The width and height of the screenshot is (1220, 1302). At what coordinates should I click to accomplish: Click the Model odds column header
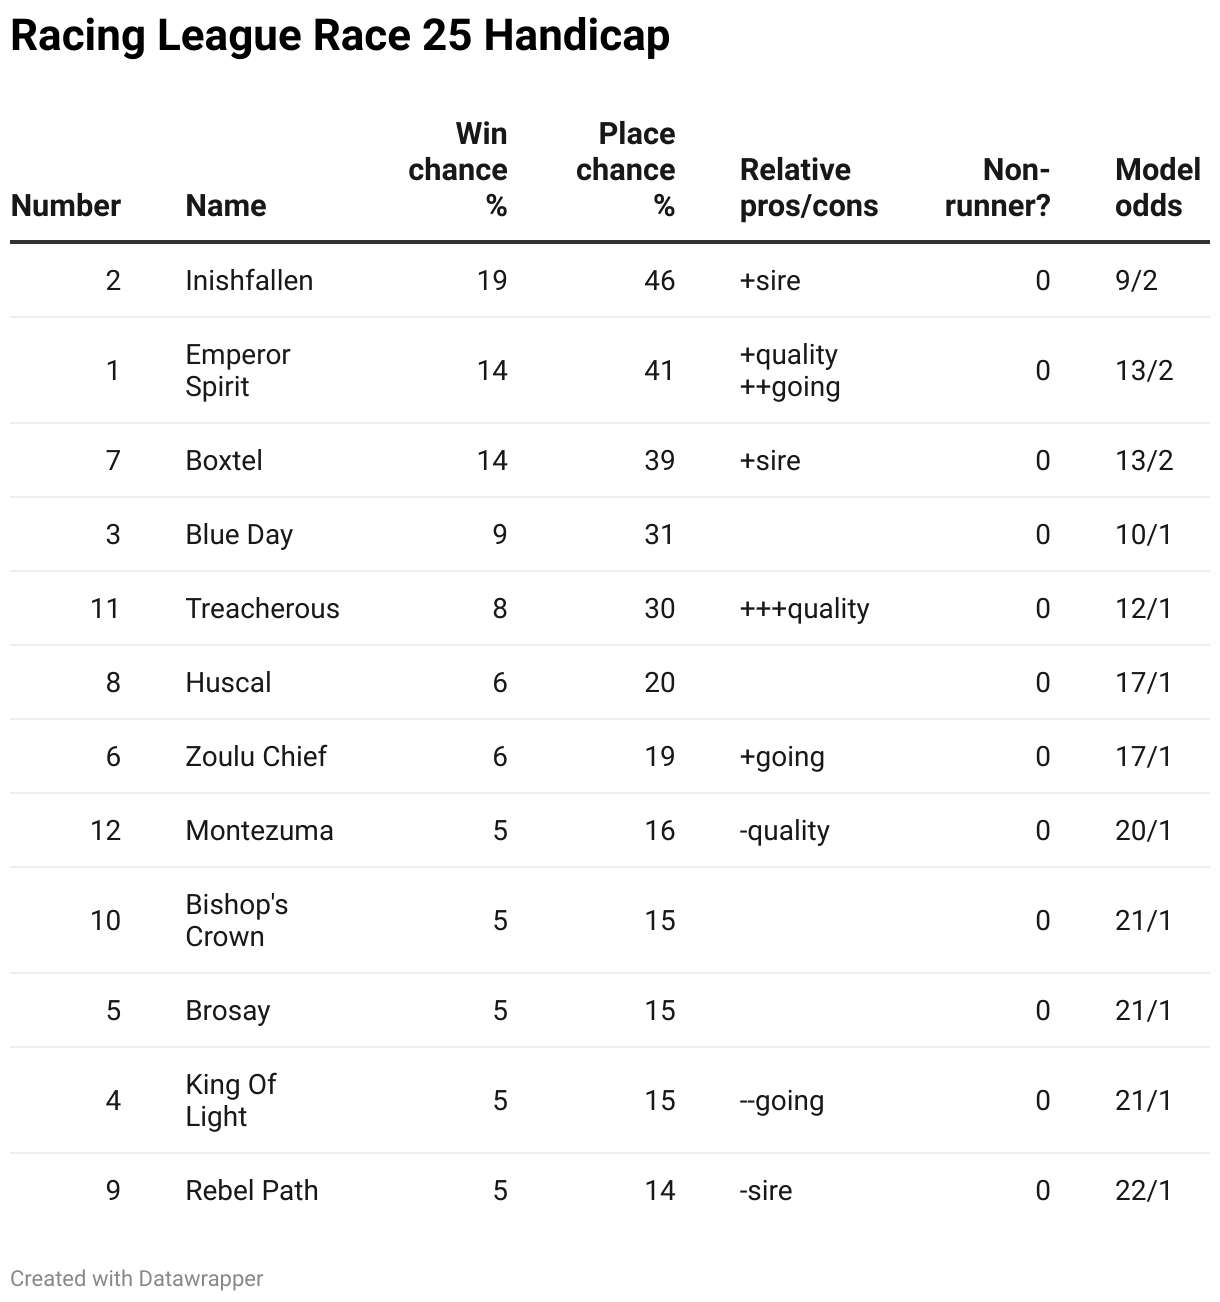(x=1157, y=188)
